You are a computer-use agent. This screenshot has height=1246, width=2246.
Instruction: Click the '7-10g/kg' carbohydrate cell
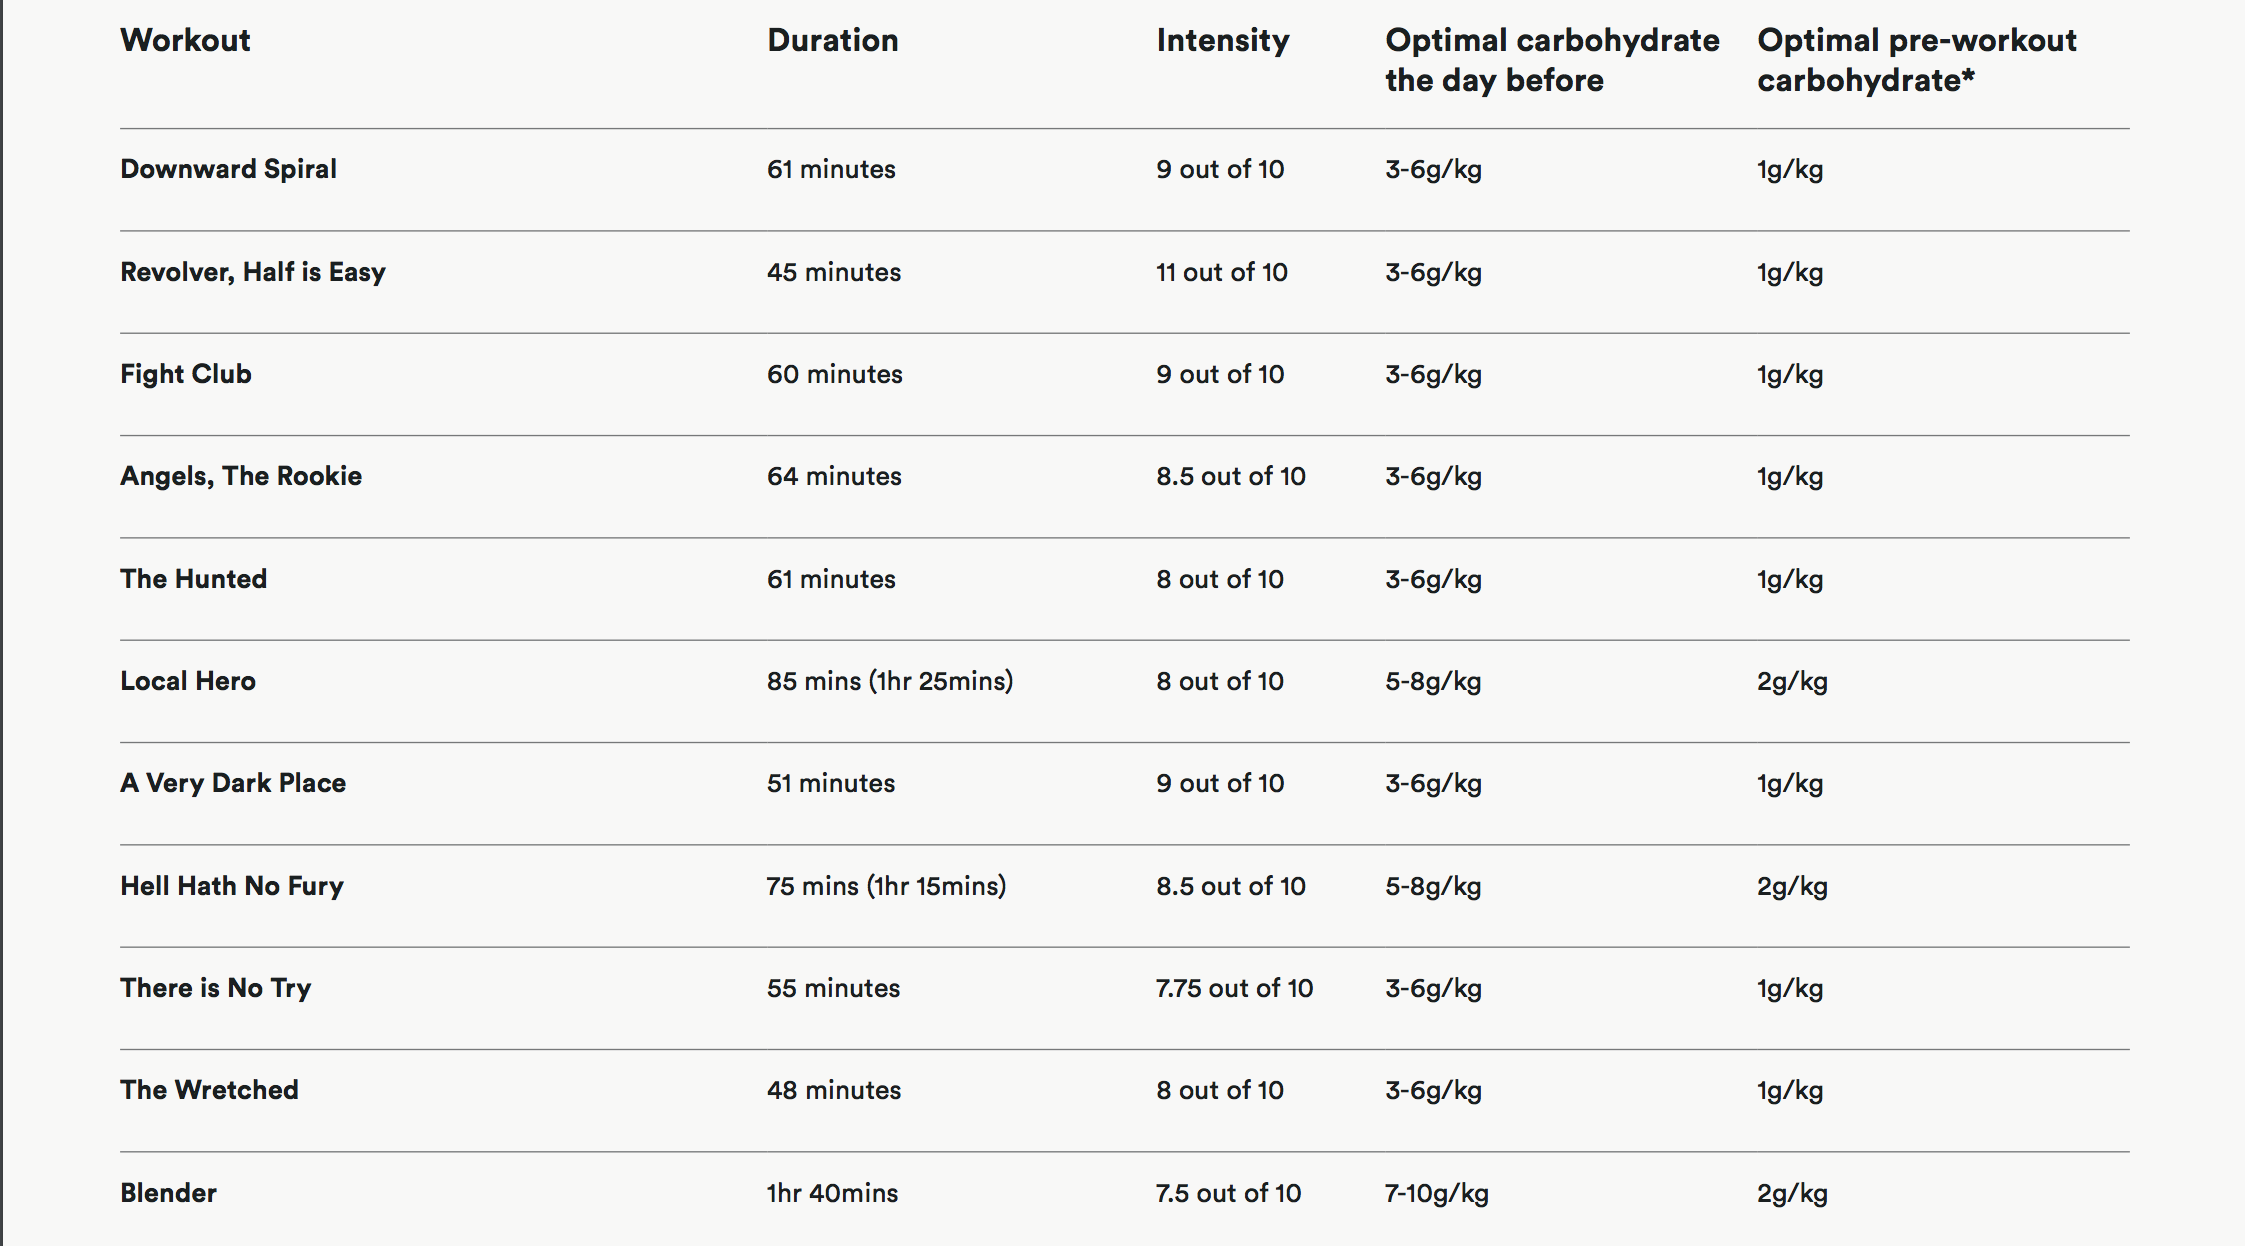1436,1193
